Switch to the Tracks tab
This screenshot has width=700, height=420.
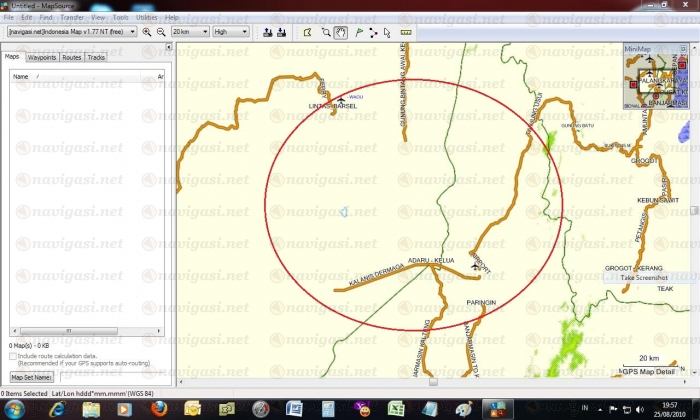pos(97,58)
